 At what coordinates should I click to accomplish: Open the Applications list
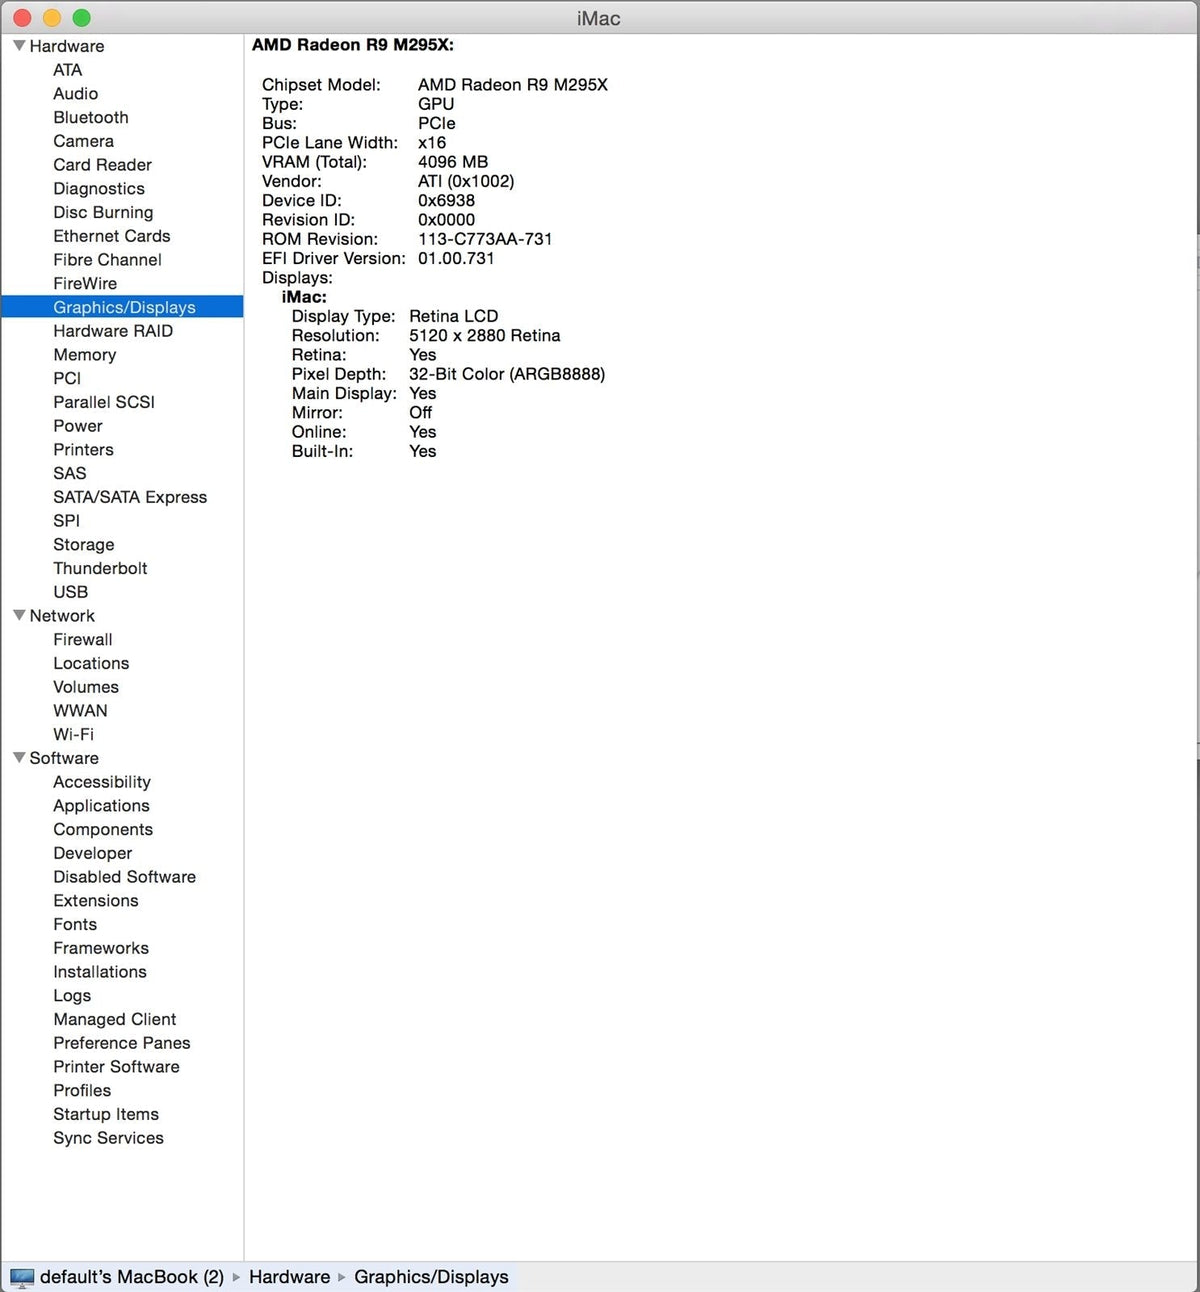[x=101, y=806]
